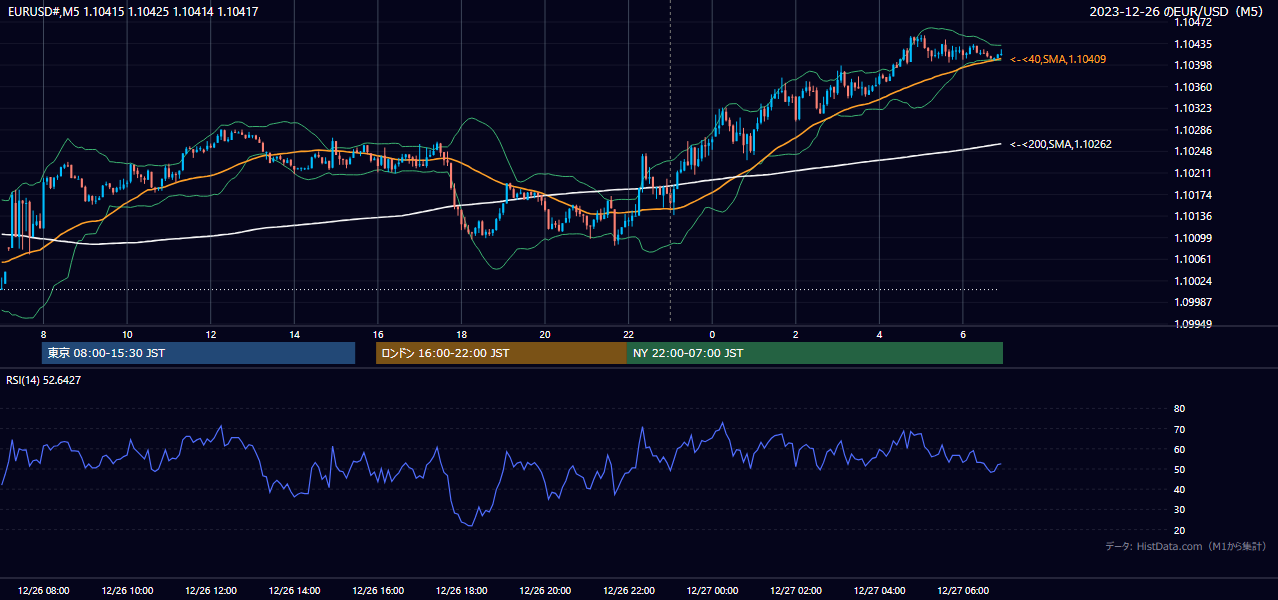Click the RSI 70 level label
This screenshot has width=1278, height=600.
pos(1179,429)
